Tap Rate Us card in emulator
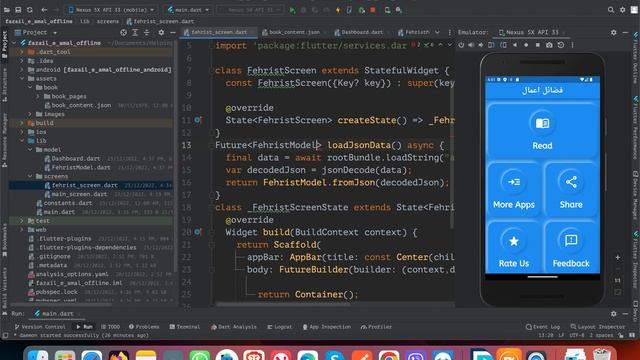The width and height of the screenshot is (640, 360). [x=513, y=247]
